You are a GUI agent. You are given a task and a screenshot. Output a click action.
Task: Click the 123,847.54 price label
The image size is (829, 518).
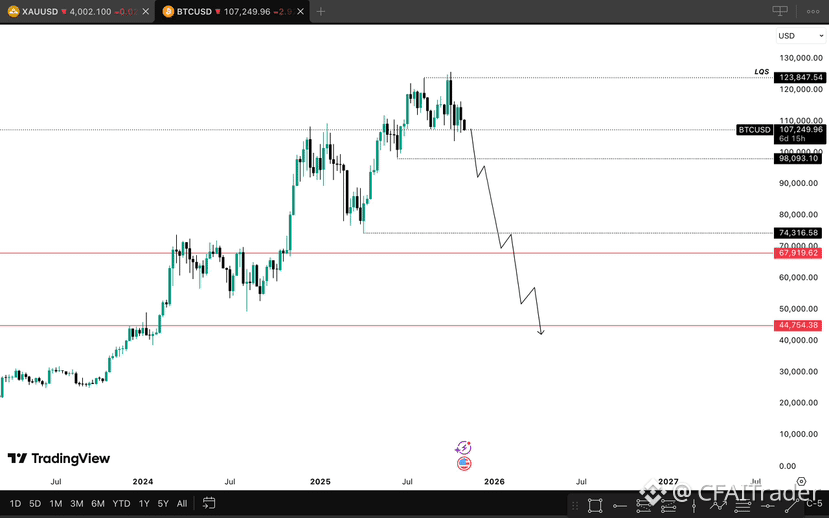point(800,77)
